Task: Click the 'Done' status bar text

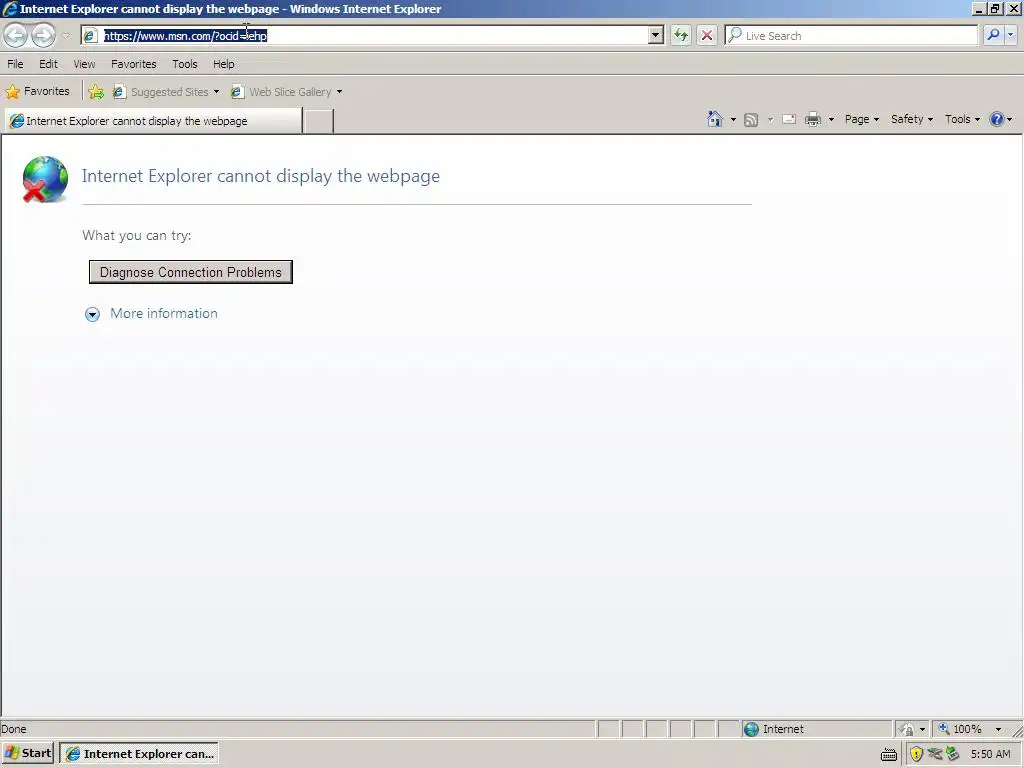Action: pos(14,729)
